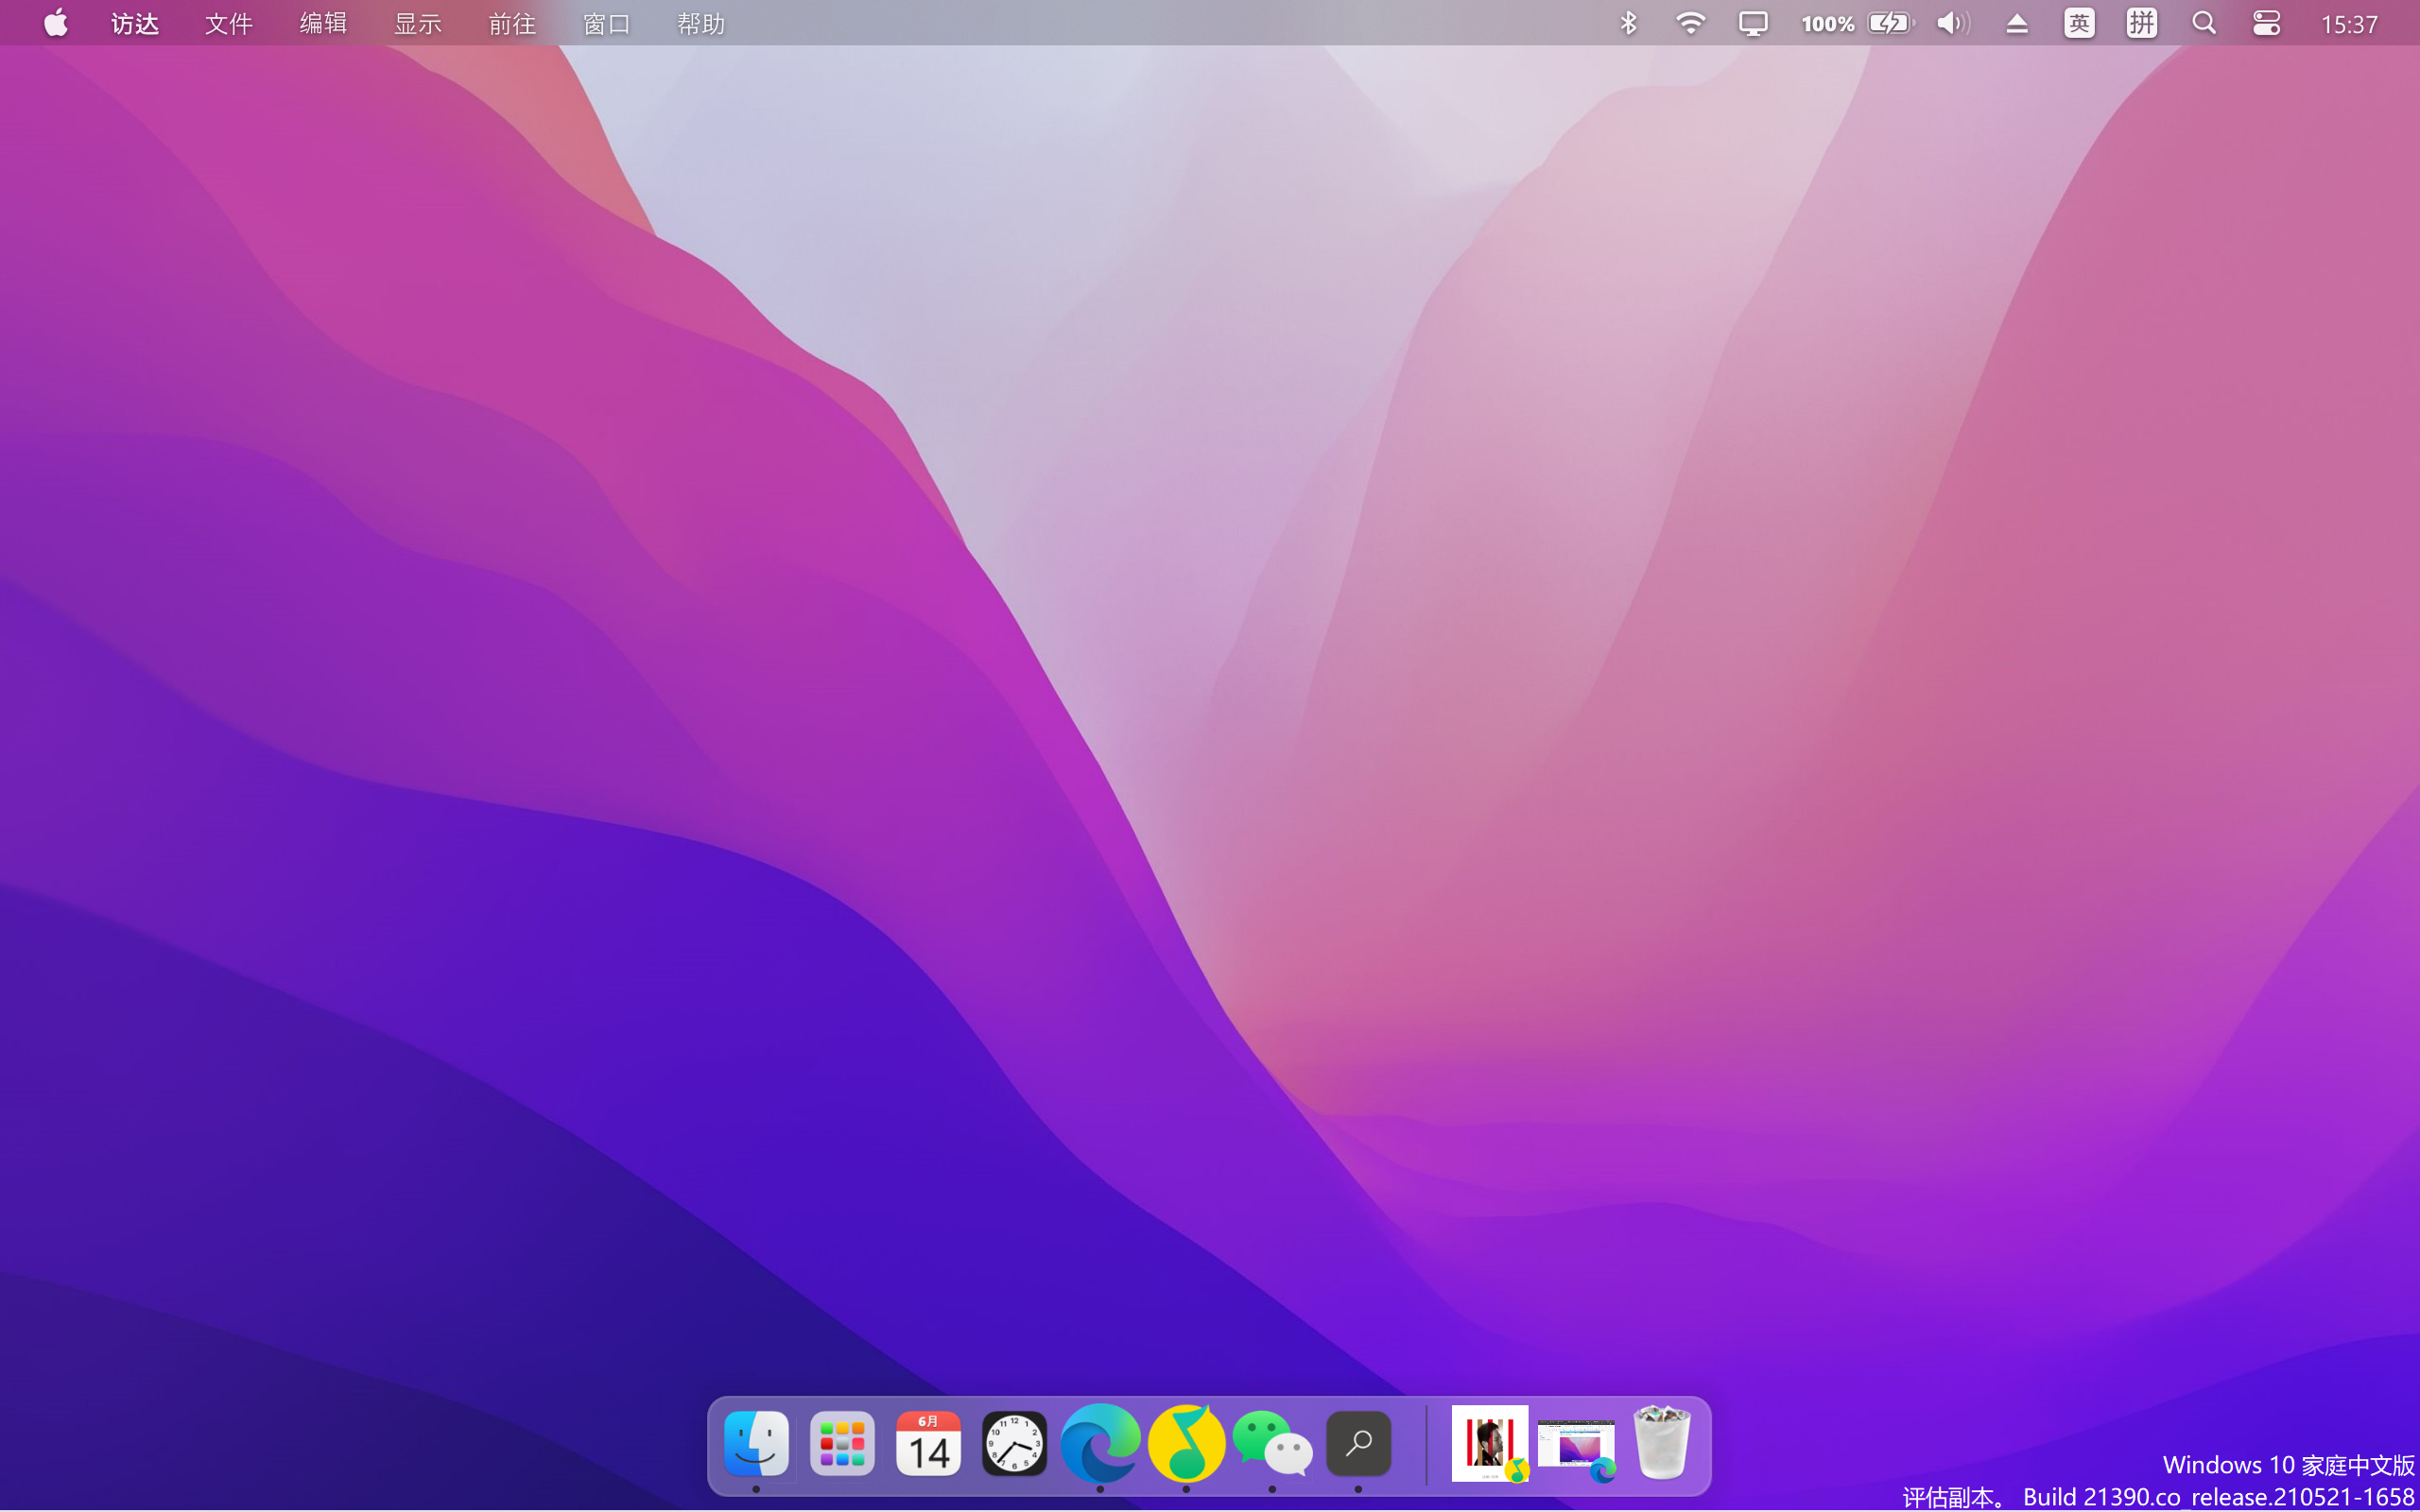Image resolution: width=2420 pixels, height=1512 pixels.
Task: Open Clock app
Action: click(x=1014, y=1442)
